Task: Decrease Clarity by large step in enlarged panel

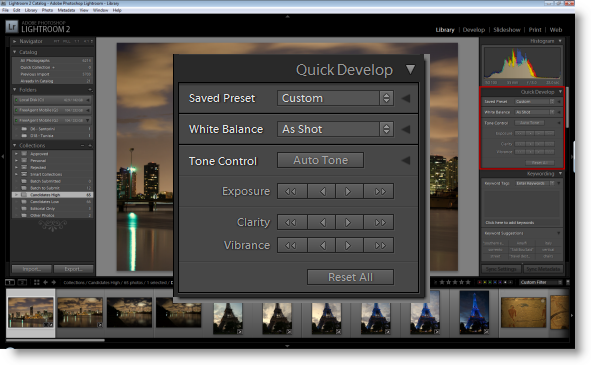Action: point(292,222)
